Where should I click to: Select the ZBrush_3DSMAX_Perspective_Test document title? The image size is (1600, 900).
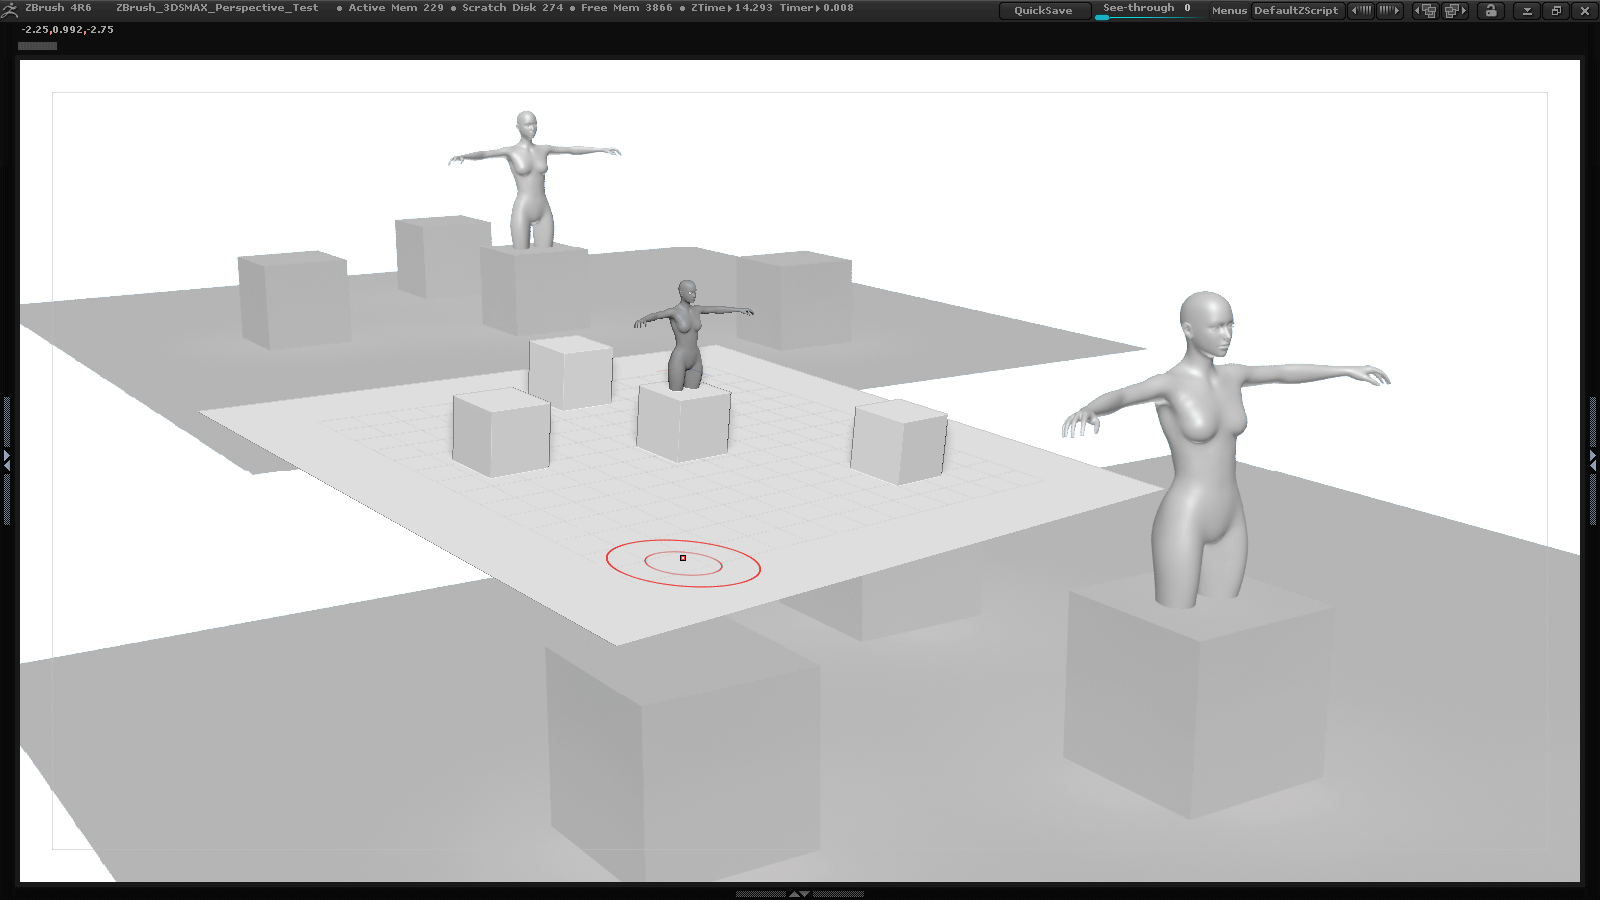point(218,8)
